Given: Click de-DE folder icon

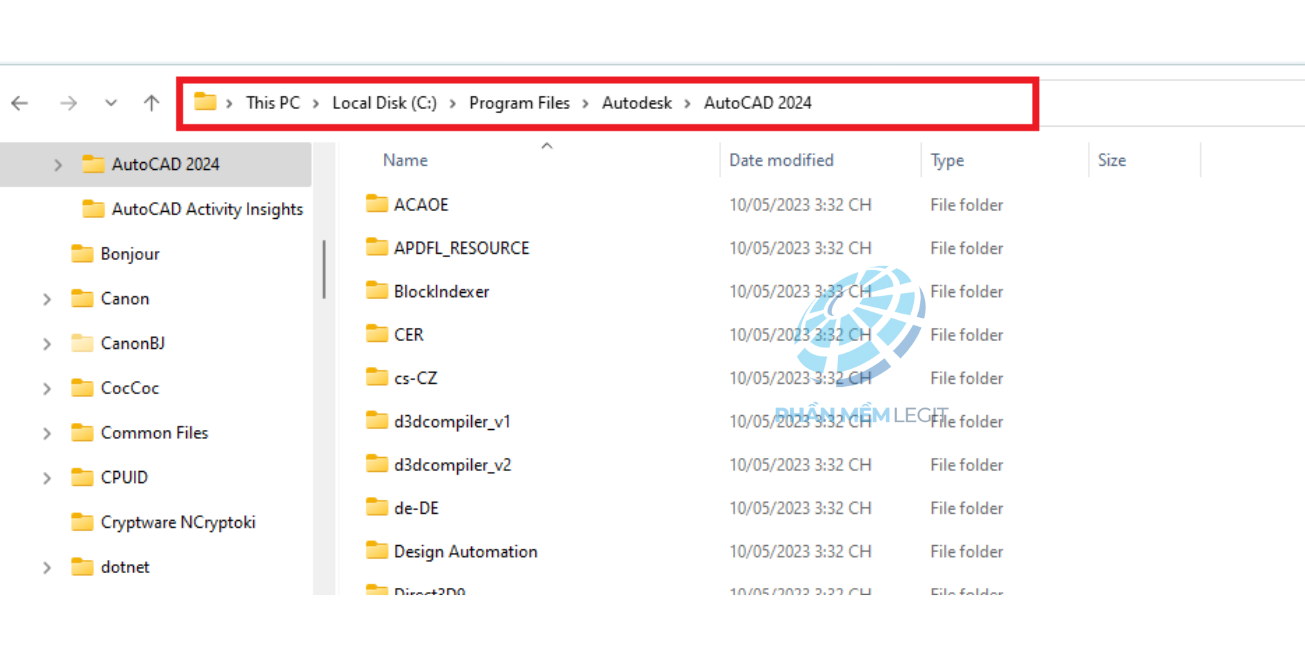Looking at the screenshot, I should pos(377,508).
